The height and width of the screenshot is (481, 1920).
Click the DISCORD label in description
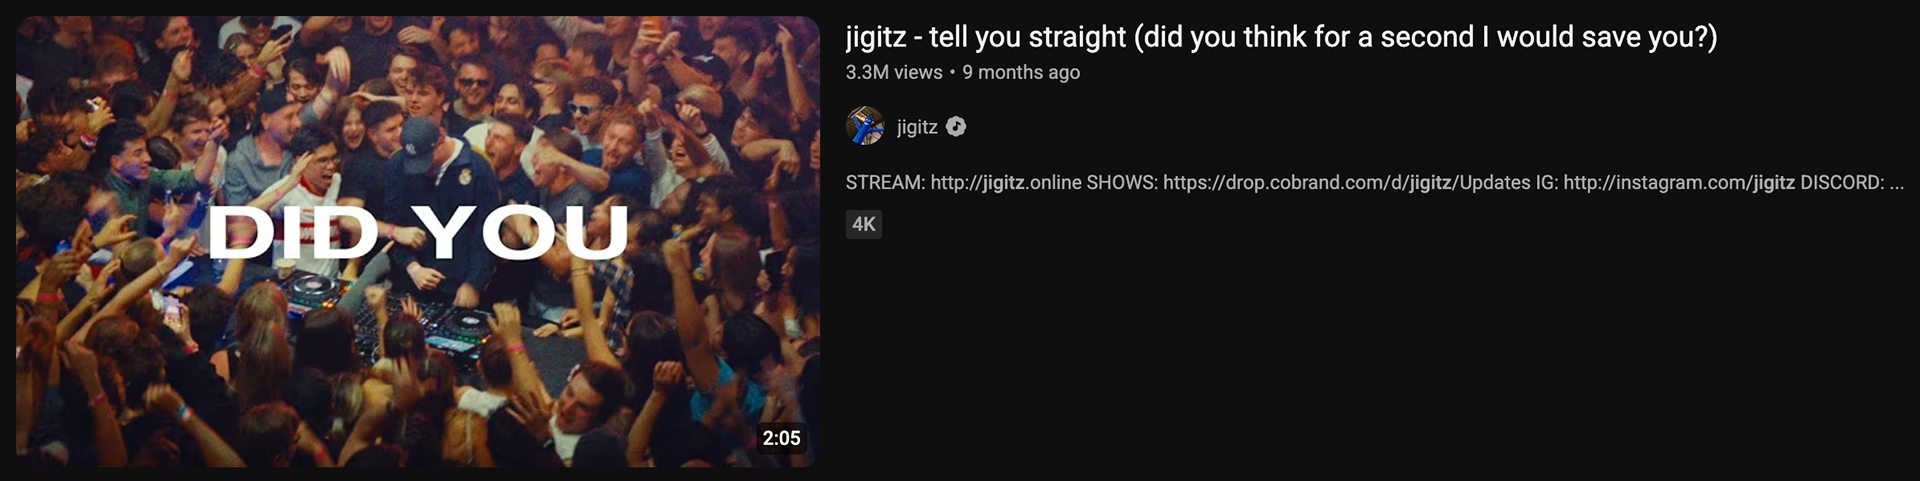click(x=1842, y=182)
